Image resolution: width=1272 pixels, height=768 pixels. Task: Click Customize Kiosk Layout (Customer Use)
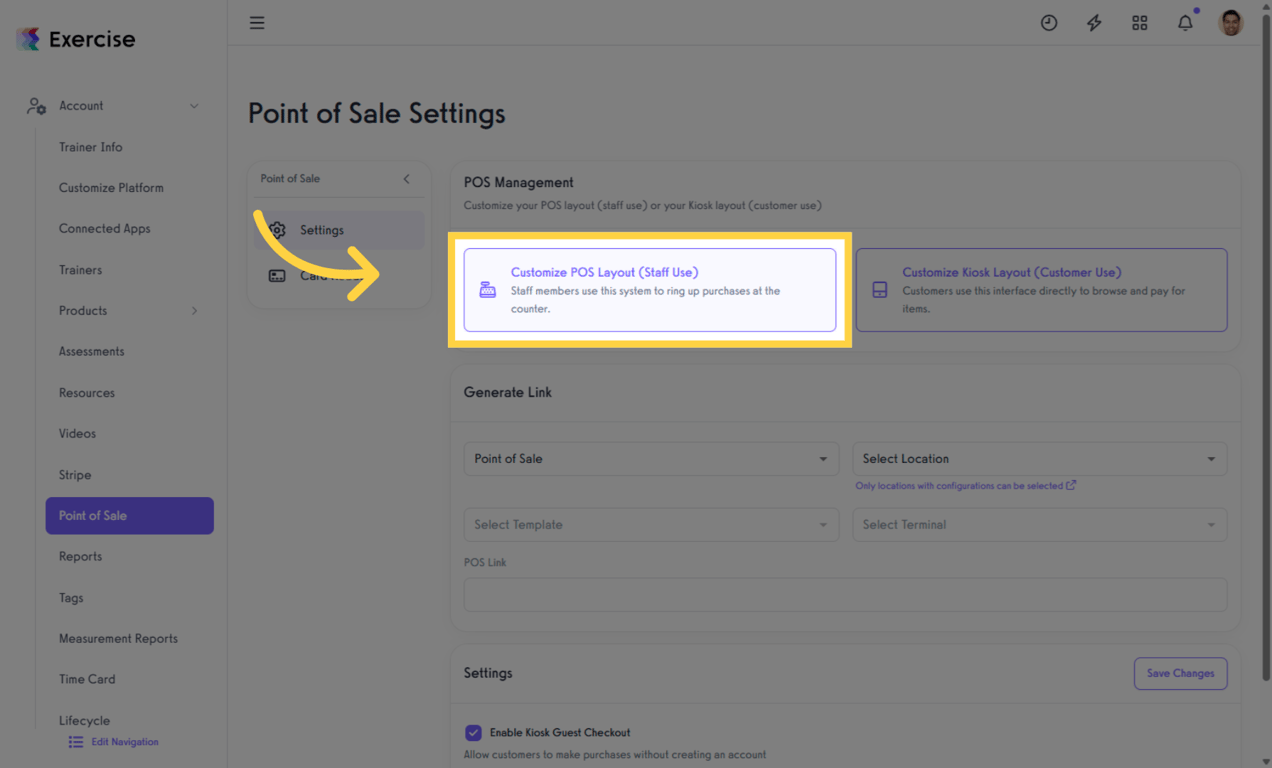click(x=1041, y=290)
